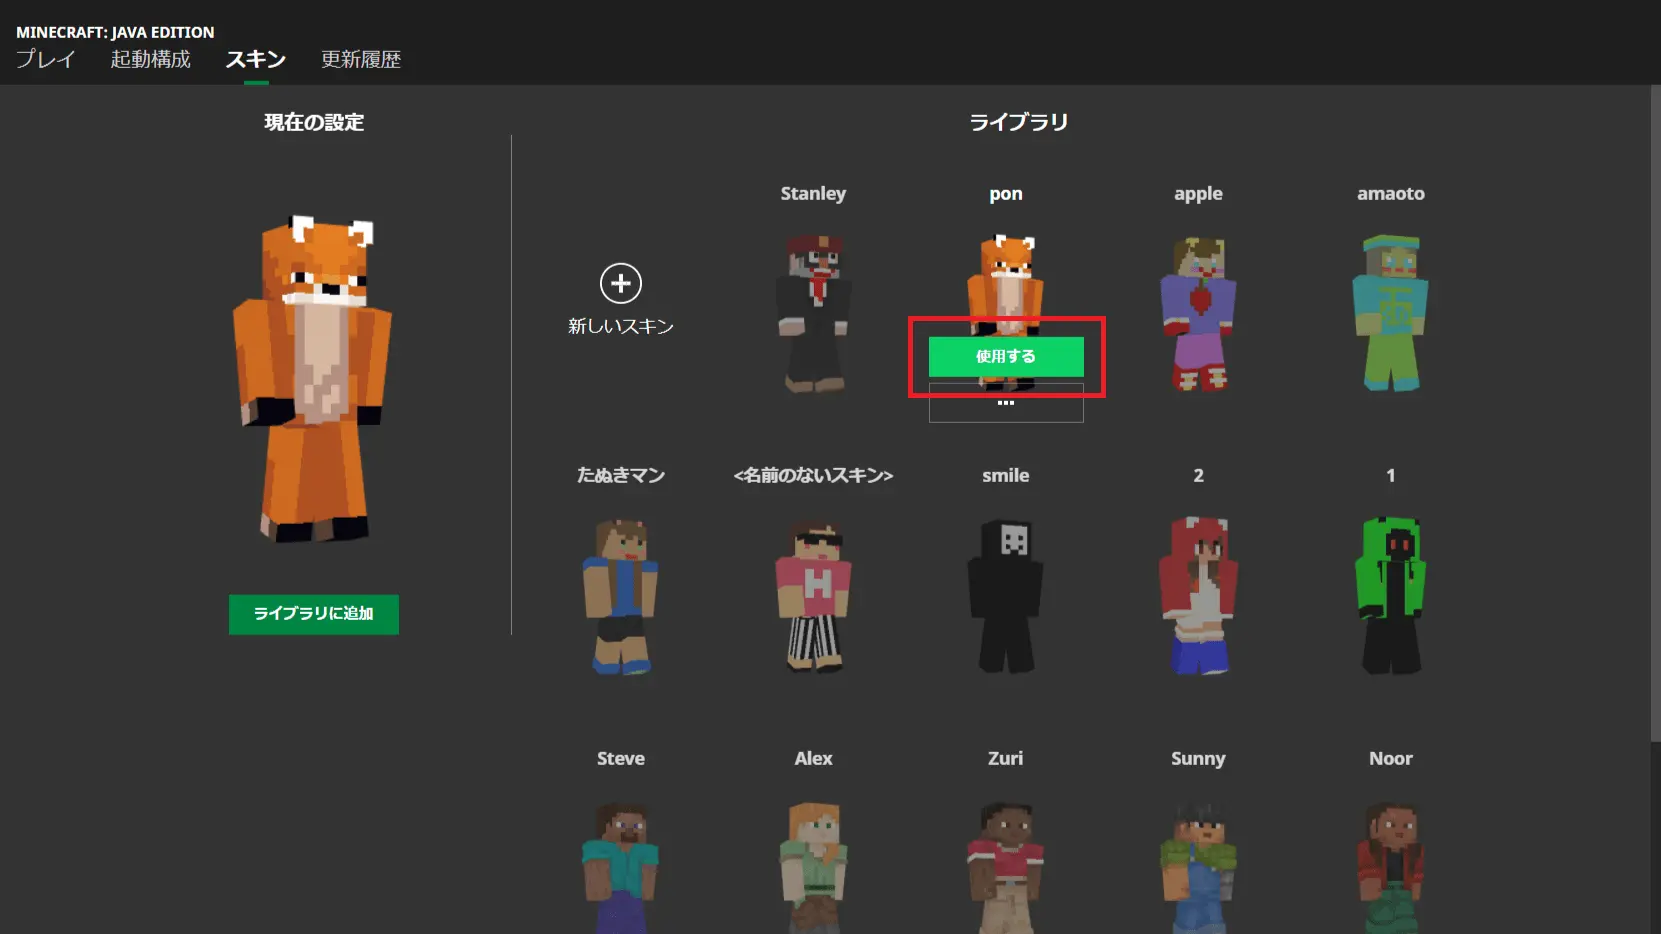Open the 起動構成 tab
The image size is (1661, 934).
[150, 60]
